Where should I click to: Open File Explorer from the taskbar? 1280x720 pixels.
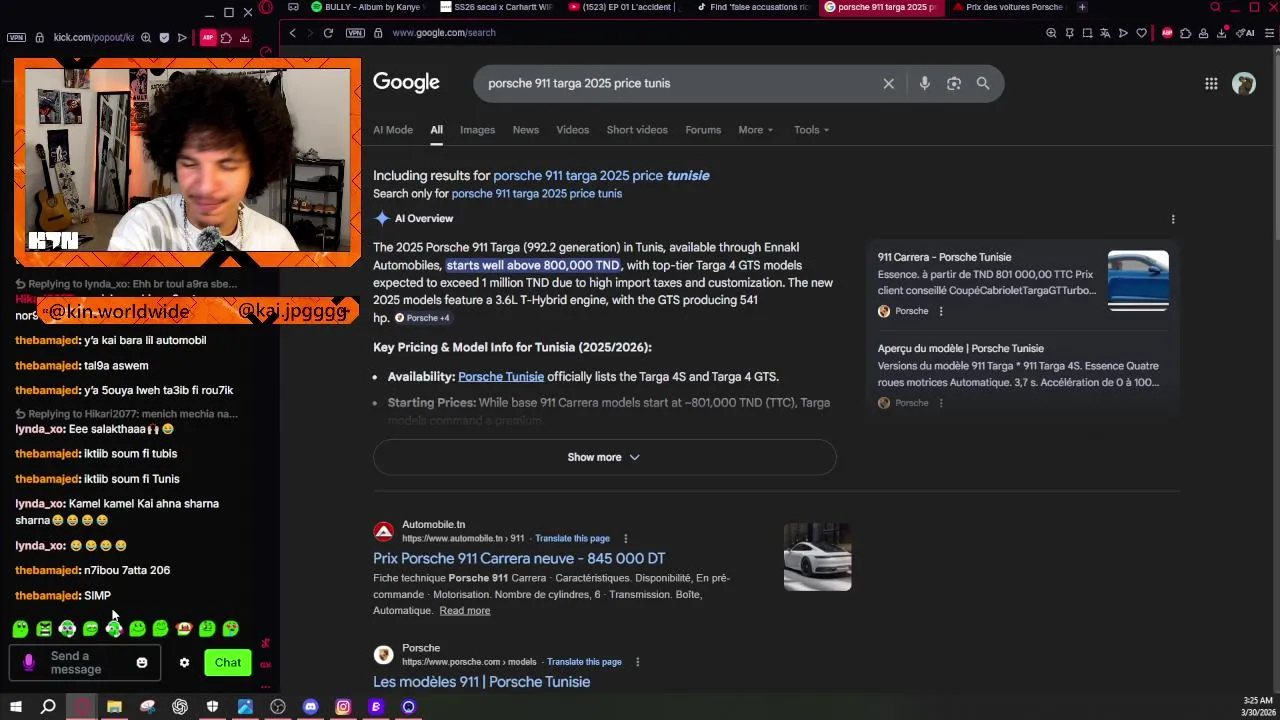pyautogui.click(x=114, y=707)
